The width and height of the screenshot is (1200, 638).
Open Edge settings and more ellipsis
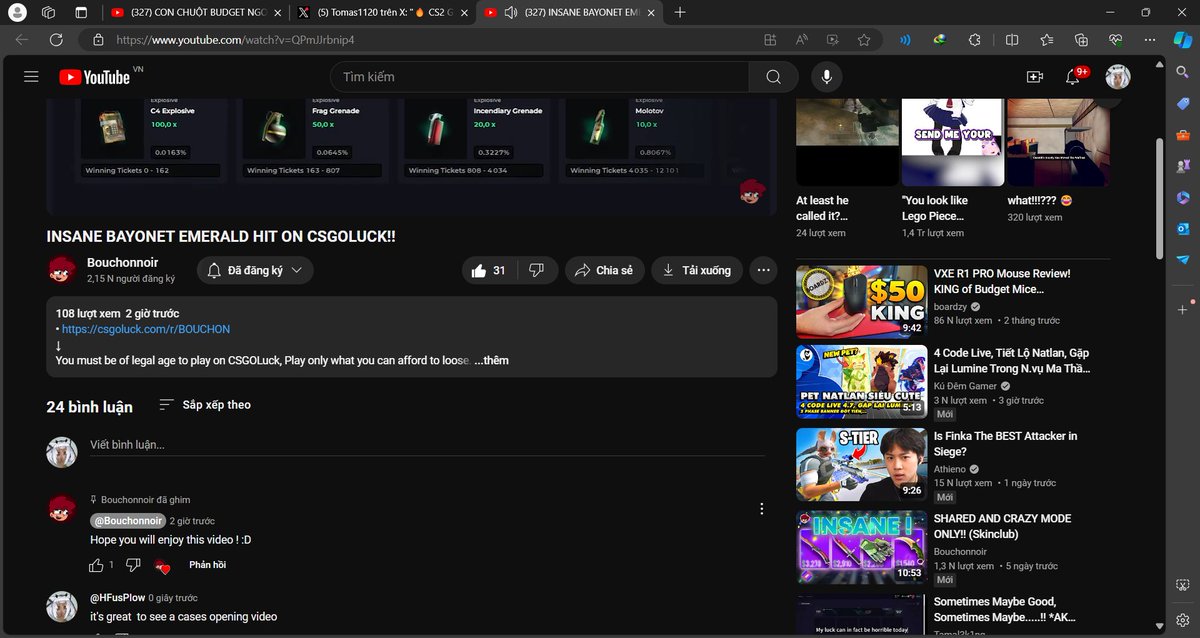[1150, 40]
